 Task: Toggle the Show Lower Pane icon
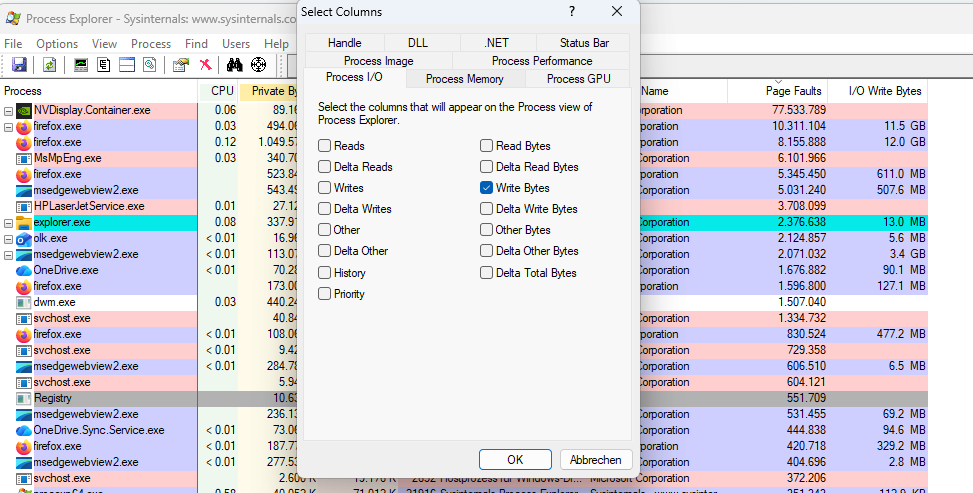[127, 65]
